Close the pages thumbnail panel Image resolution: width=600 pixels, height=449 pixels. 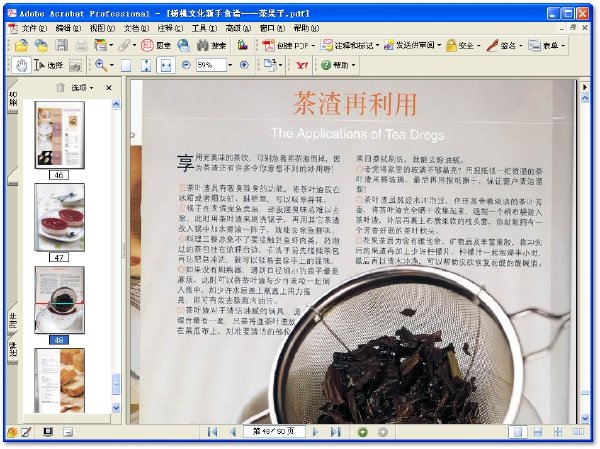pos(109,88)
